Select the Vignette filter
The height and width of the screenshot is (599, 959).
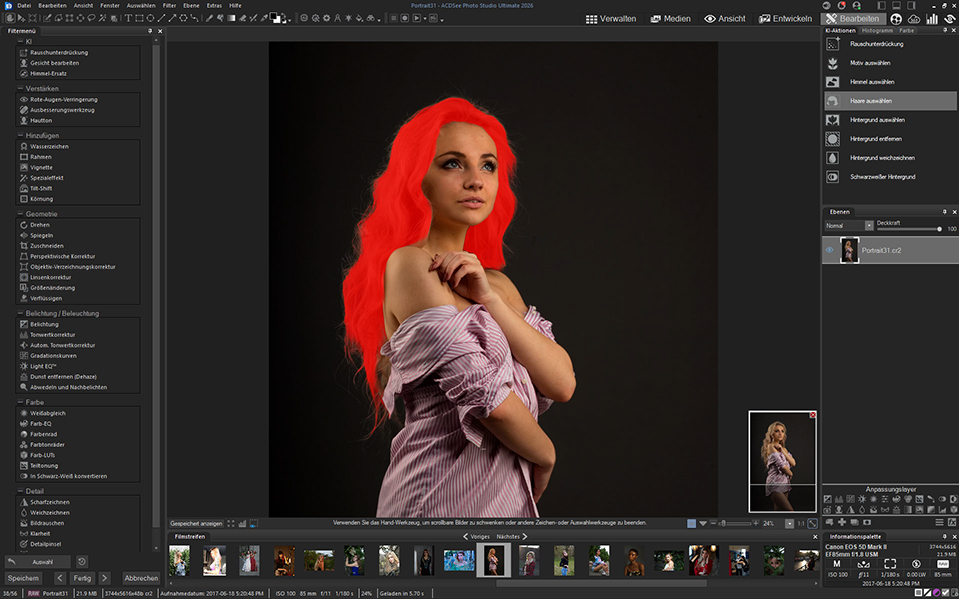point(41,167)
